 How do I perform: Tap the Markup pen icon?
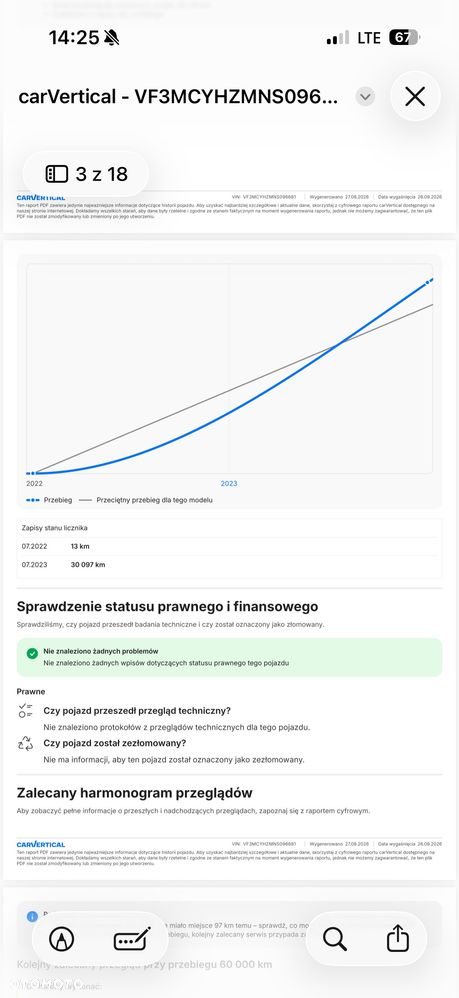coord(62,939)
